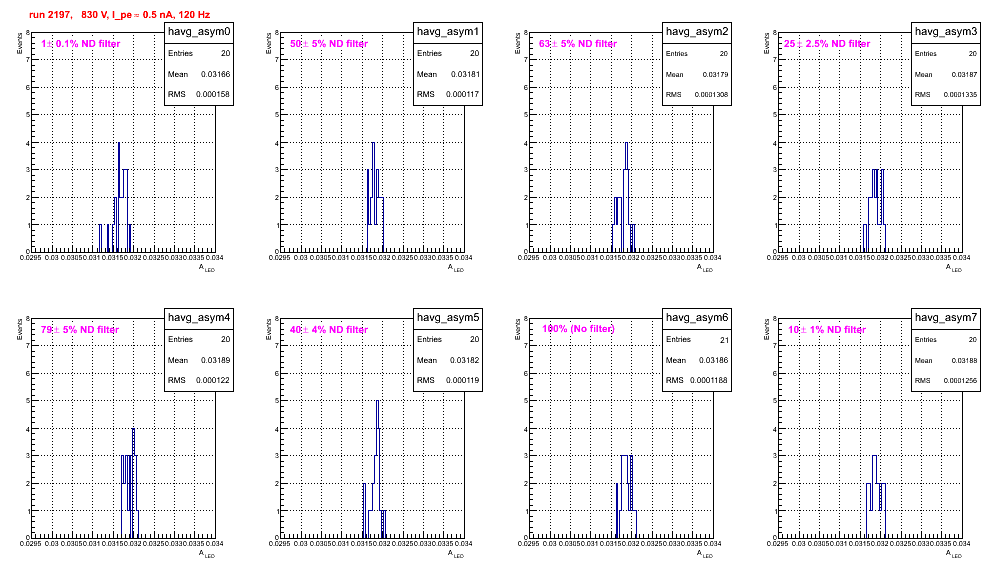Screen dimensions: 996x572
Task: Click the histogram bars in havg_asym4 plot
Action: 130,483
